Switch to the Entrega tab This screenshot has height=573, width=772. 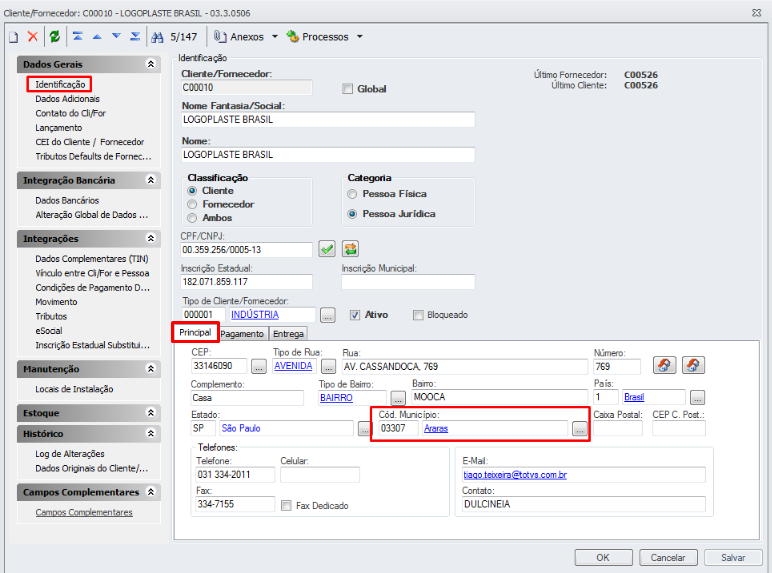(288, 334)
